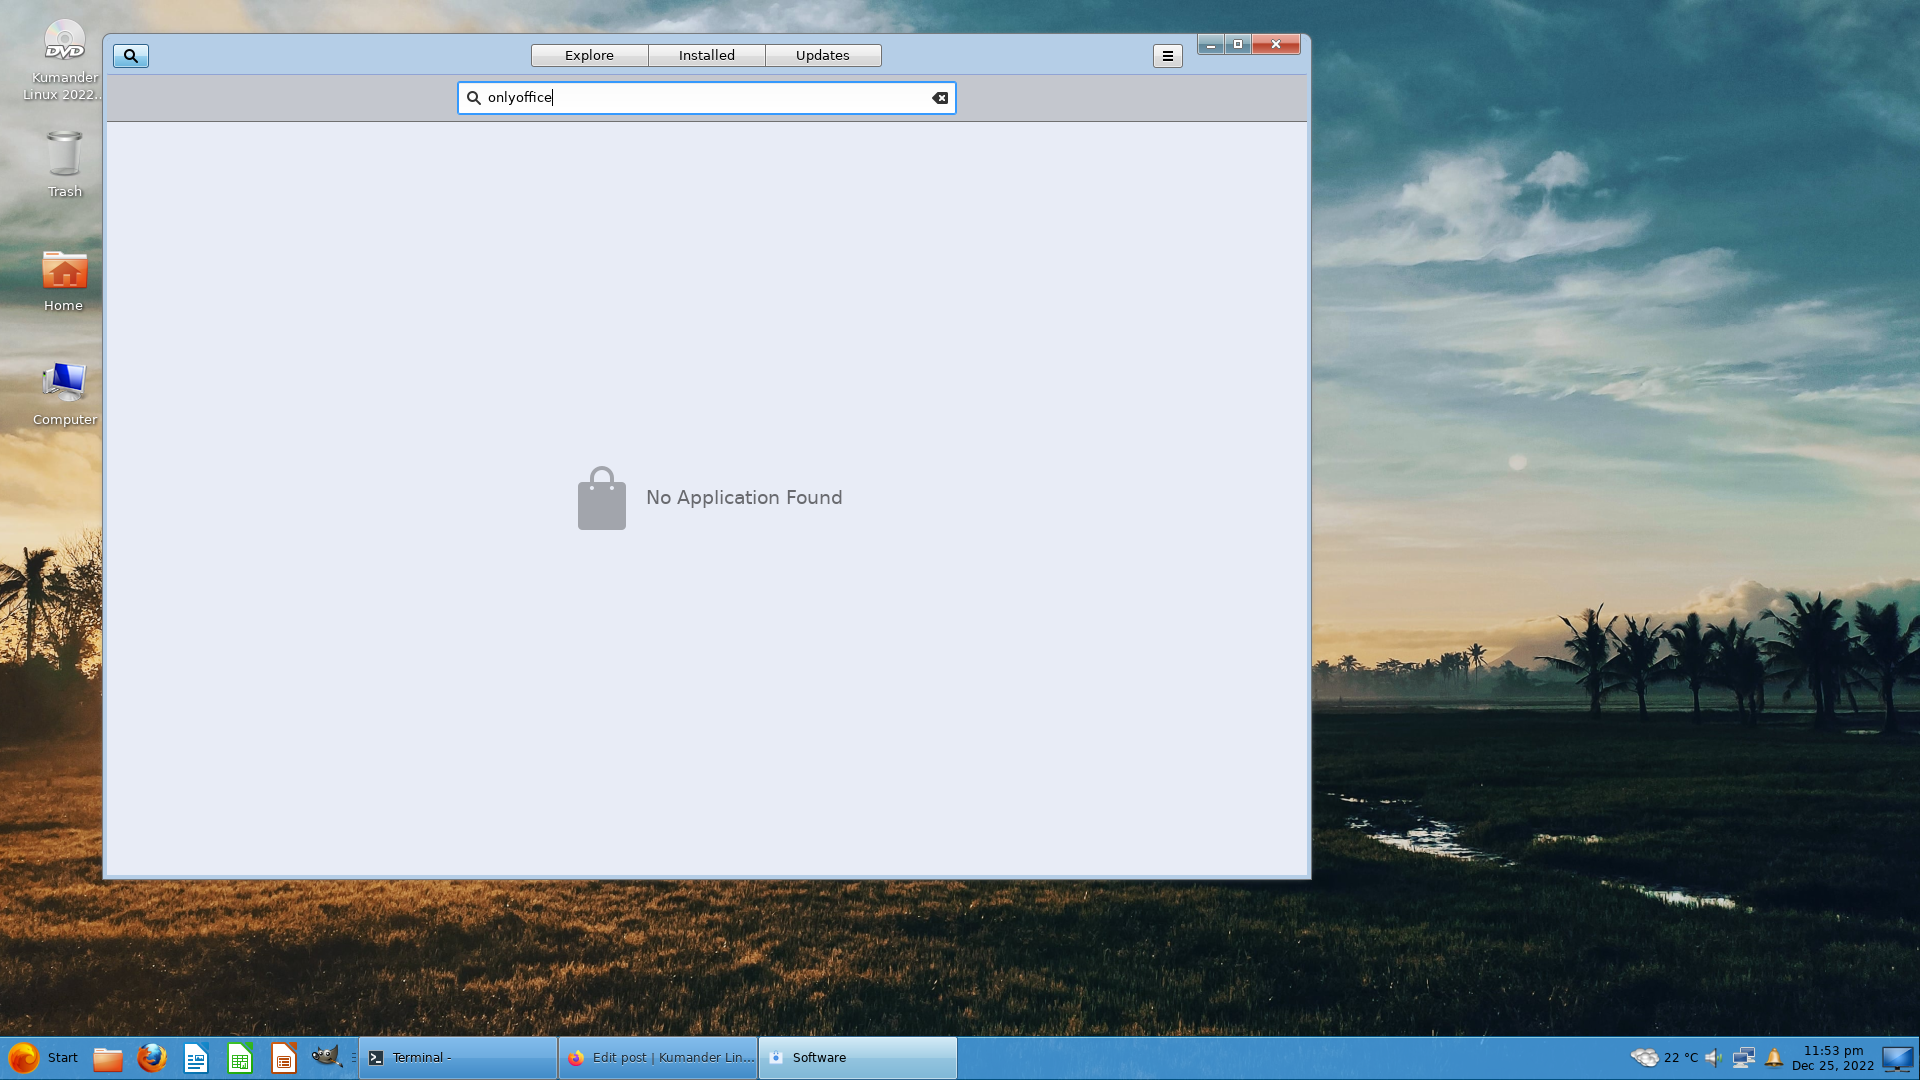Open the clock showing 11:53 pm

(x=1833, y=1058)
